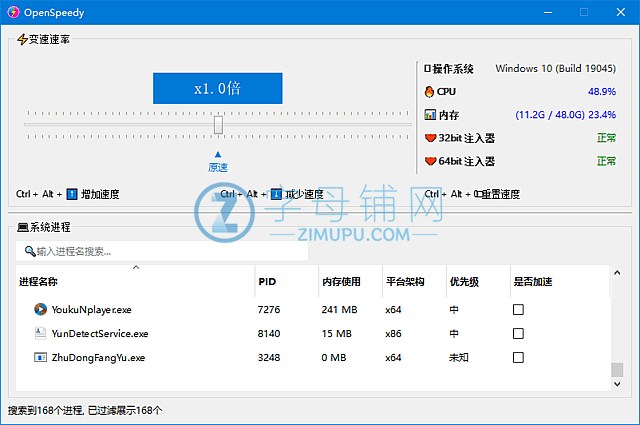Click the 64bit injector status icon
This screenshot has height=425, width=640.
(431, 161)
